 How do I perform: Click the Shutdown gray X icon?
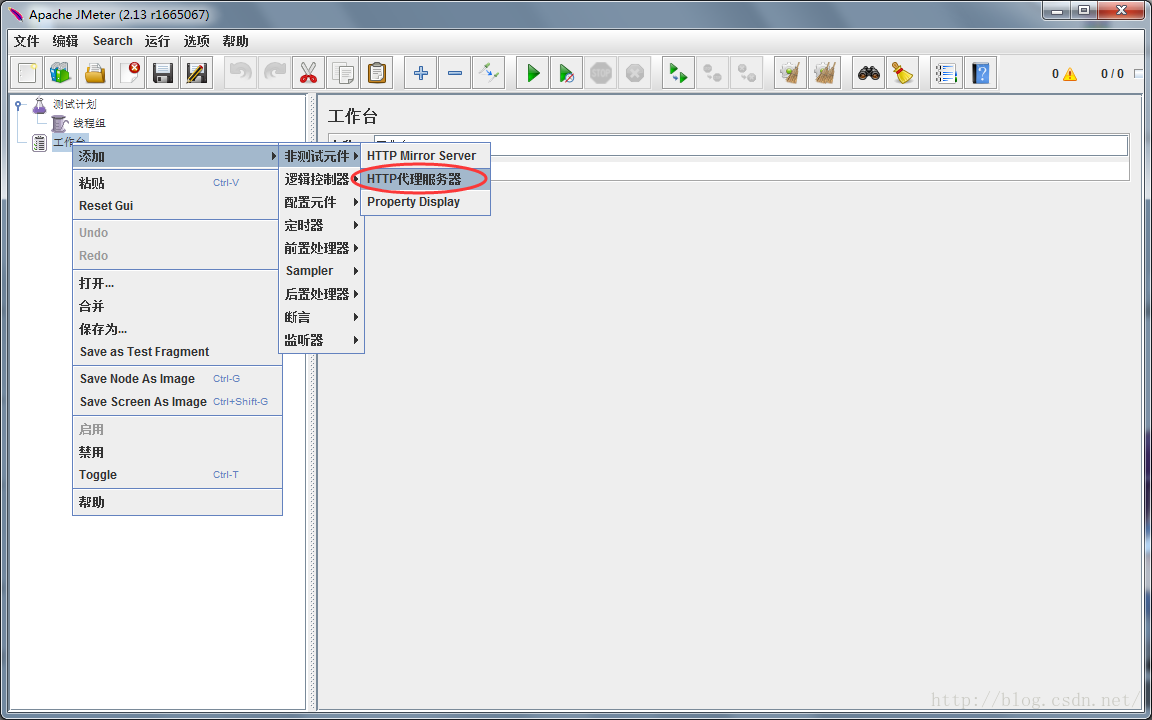point(634,73)
